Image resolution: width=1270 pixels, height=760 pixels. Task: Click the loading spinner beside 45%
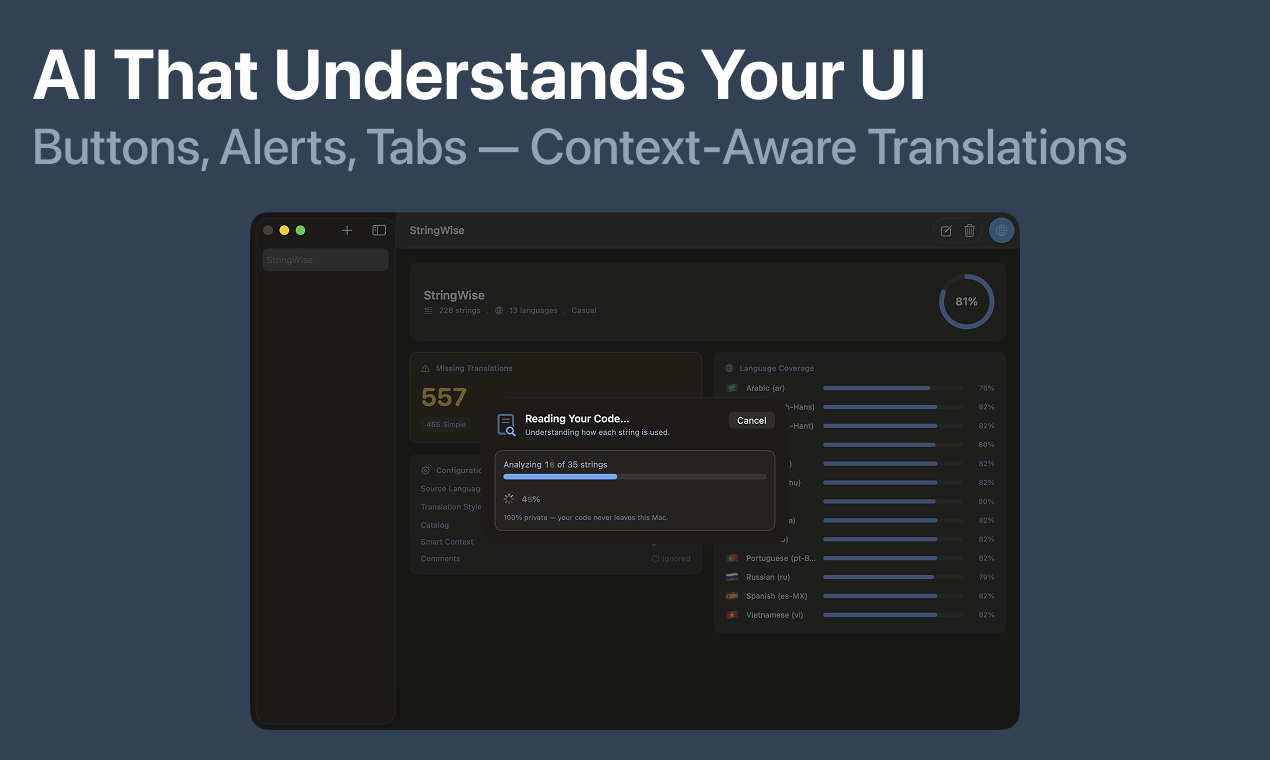[x=509, y=498]
